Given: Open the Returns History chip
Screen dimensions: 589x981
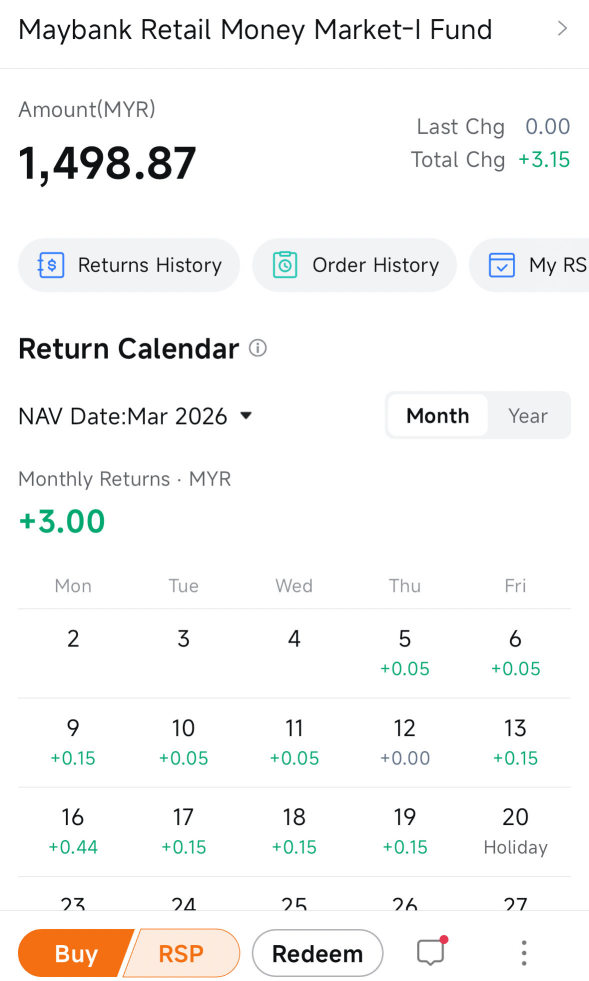Looking at the screenshot, I should coord(129,265).
